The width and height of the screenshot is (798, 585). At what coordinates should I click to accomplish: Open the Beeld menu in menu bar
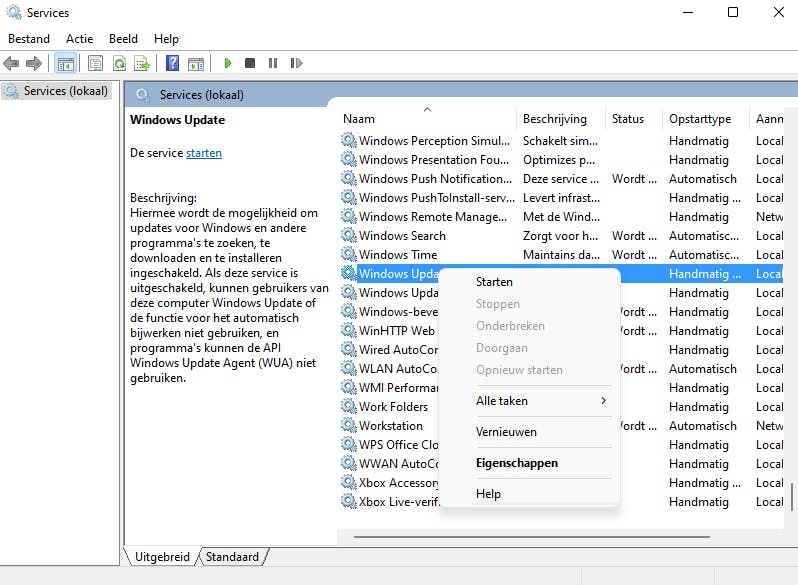pyautogui.click(x=123, y=38)
